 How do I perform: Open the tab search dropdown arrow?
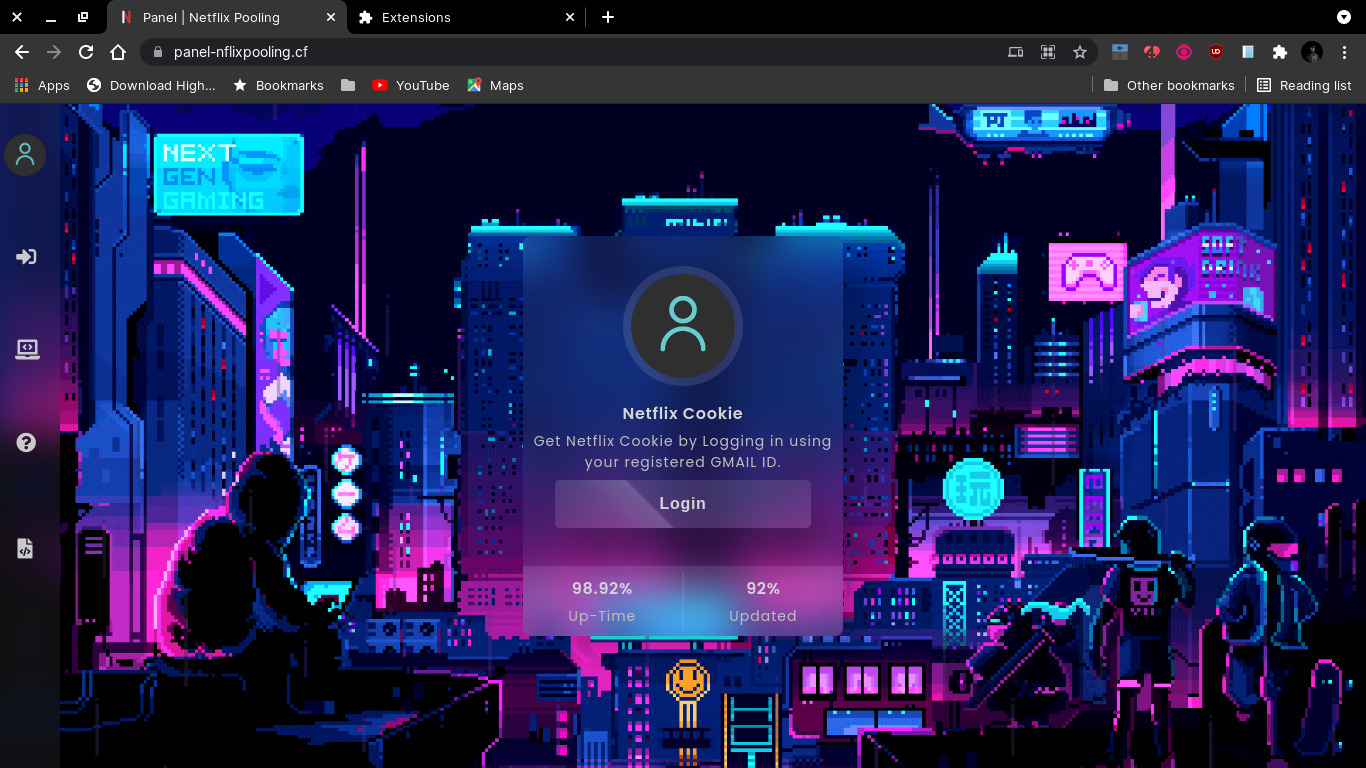[1344, 17]
